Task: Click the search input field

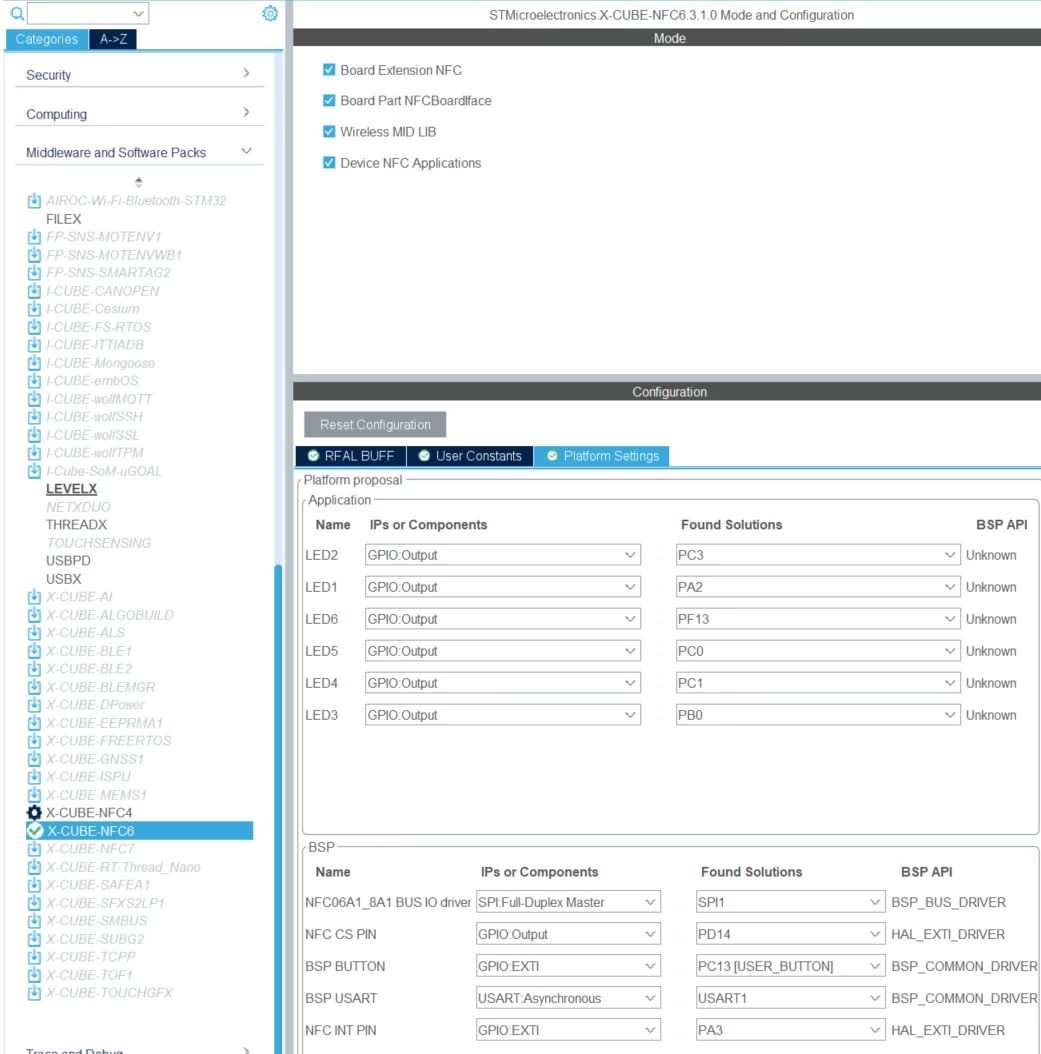Action: (87, 13)
